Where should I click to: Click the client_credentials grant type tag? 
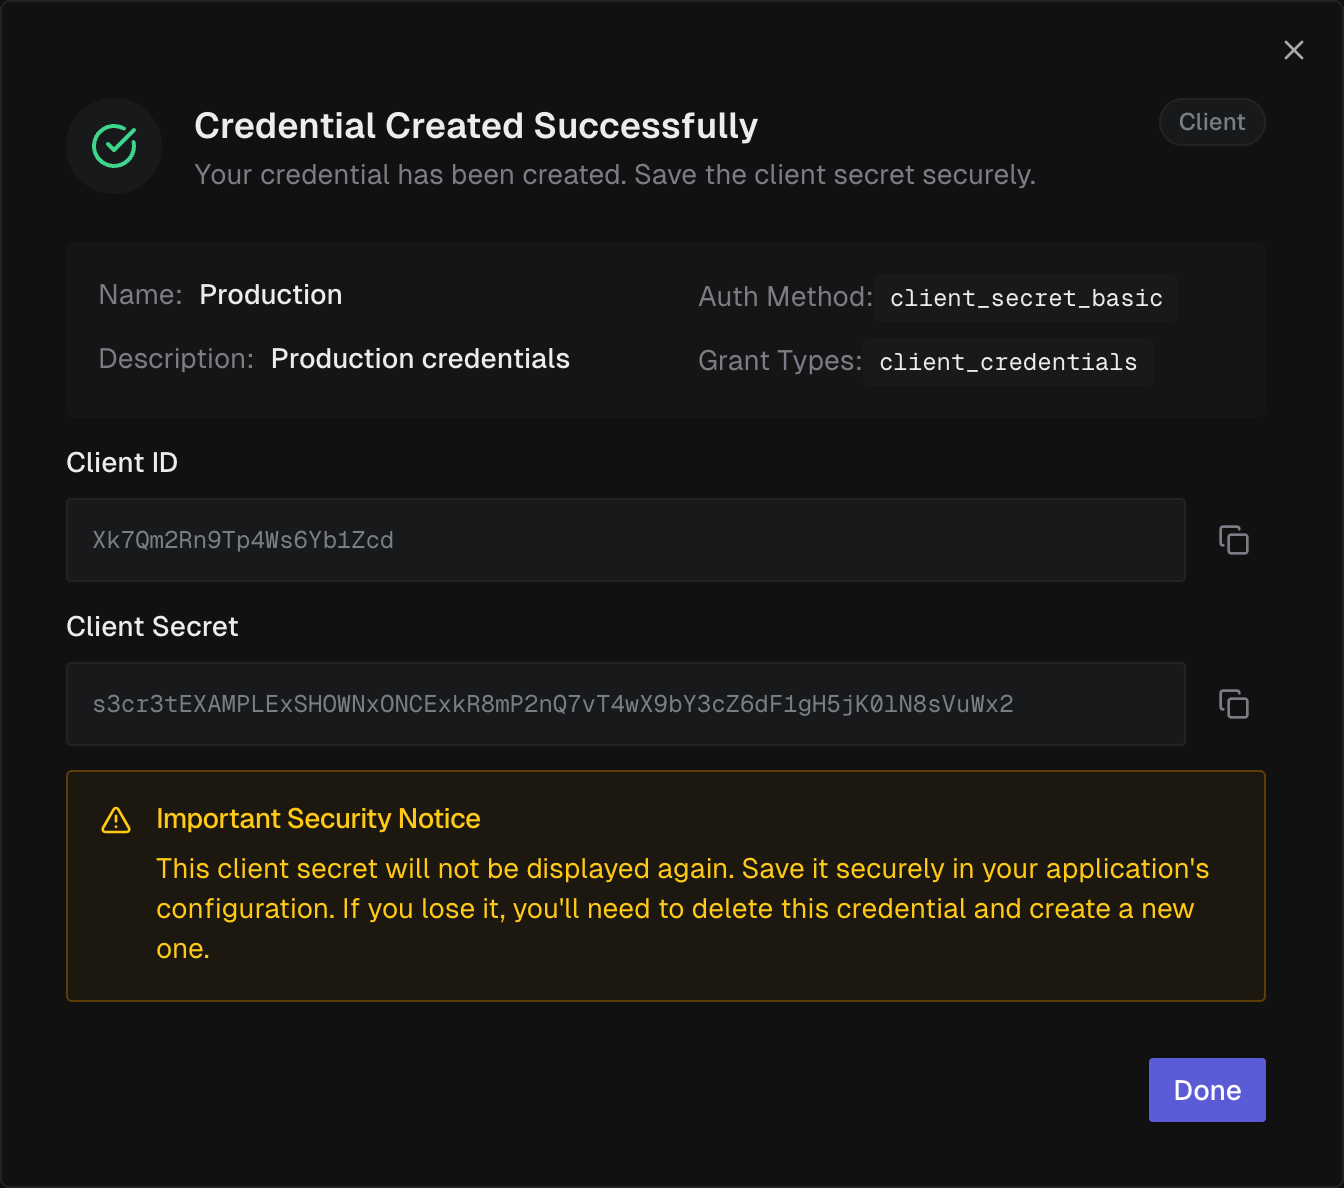[1008, 362]
